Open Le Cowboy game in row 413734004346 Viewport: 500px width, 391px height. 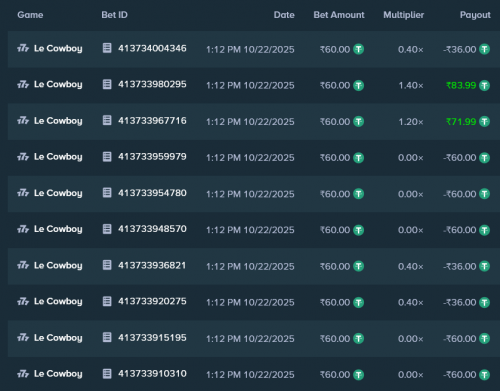click(58, 49)
